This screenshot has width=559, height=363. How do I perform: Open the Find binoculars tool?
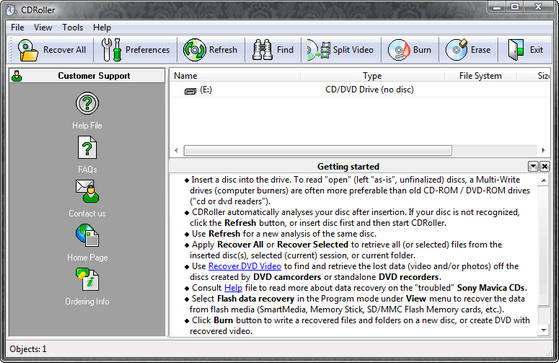coord(262,50)
